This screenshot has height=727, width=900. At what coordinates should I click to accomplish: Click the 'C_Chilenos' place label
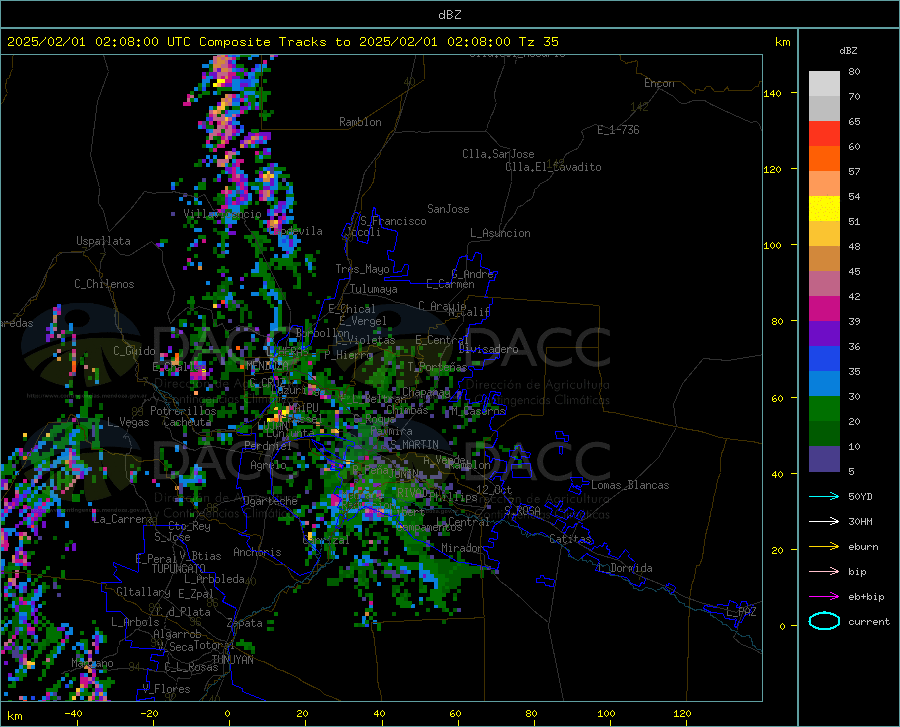(x=104, y=284)
